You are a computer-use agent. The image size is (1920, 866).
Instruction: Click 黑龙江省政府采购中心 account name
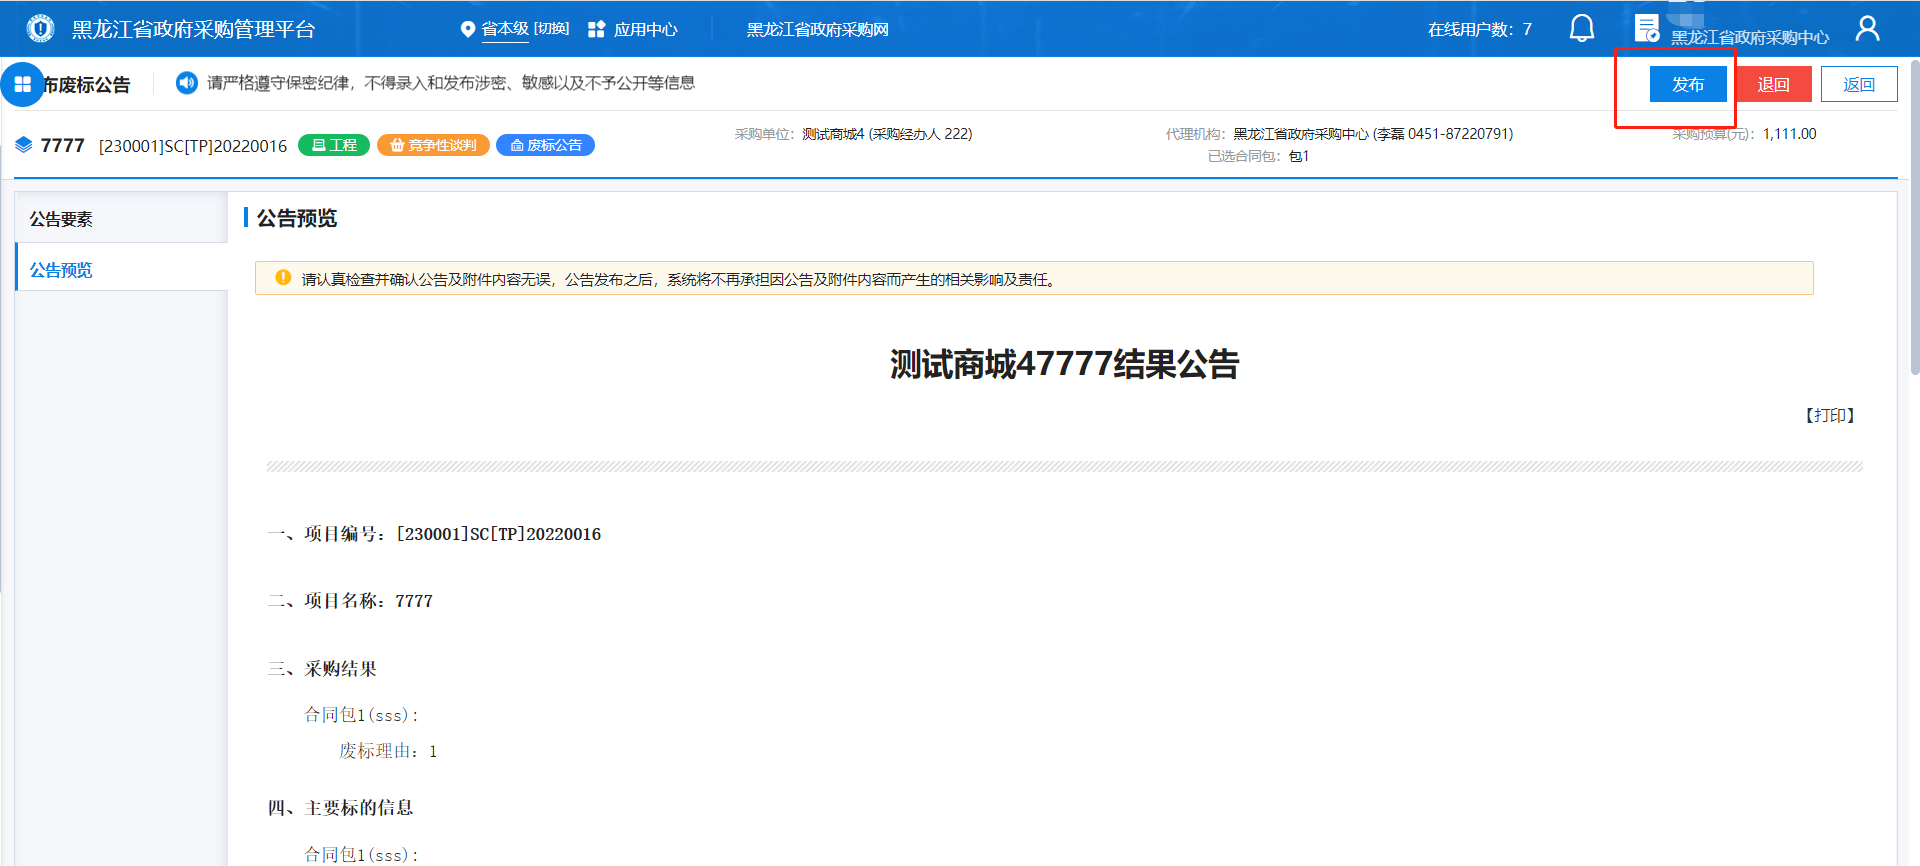tap(1749, 37)
